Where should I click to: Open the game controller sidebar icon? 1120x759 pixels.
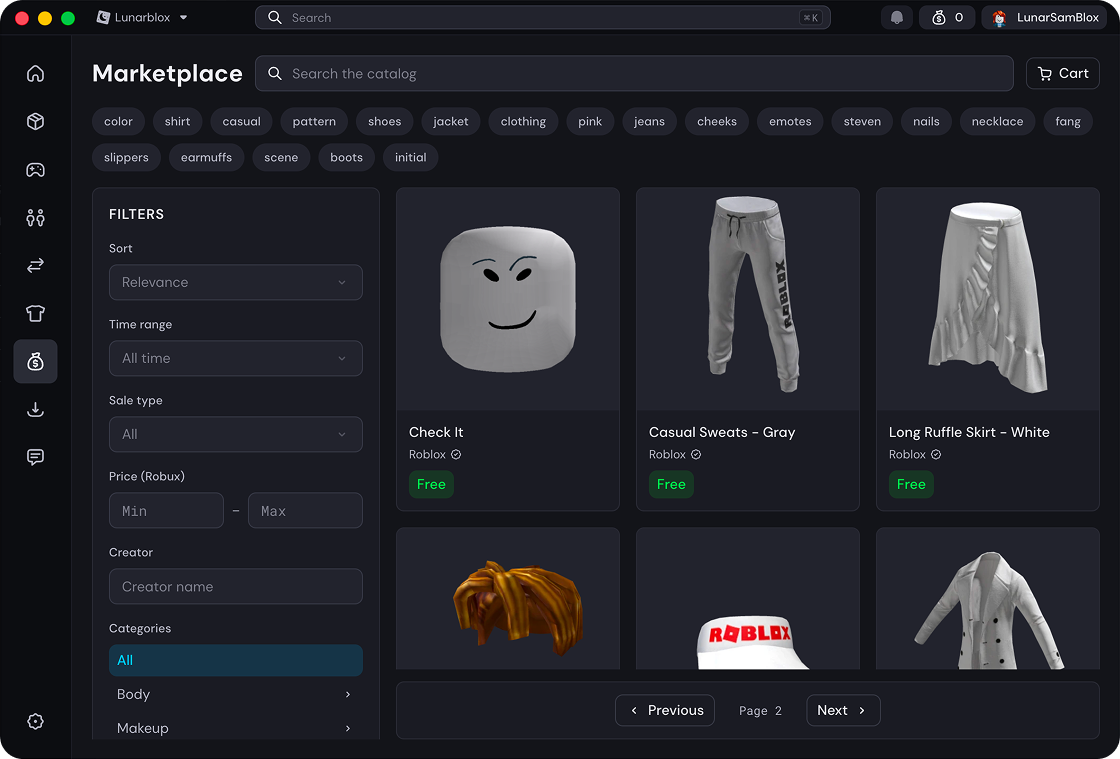35,170
